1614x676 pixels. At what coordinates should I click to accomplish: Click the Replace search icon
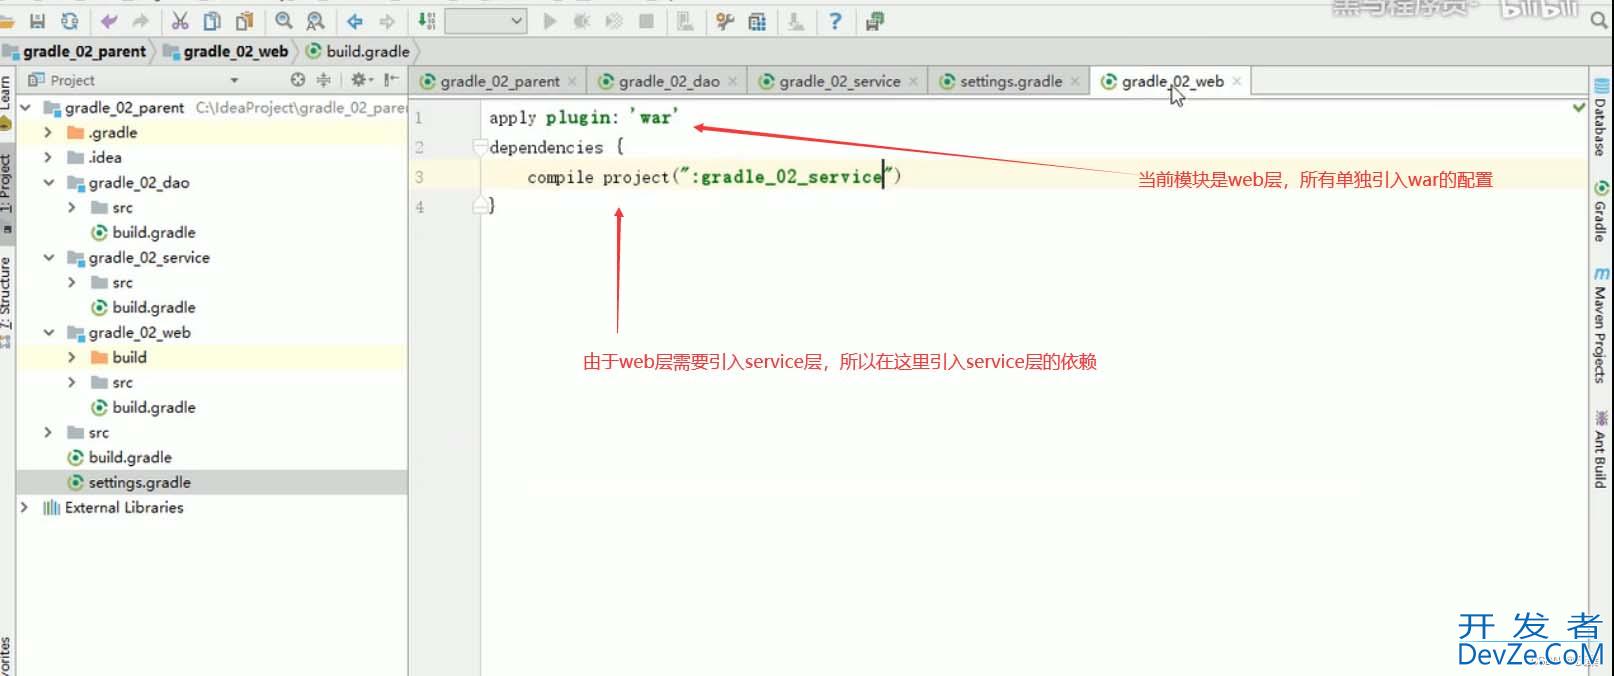point(315,21)
